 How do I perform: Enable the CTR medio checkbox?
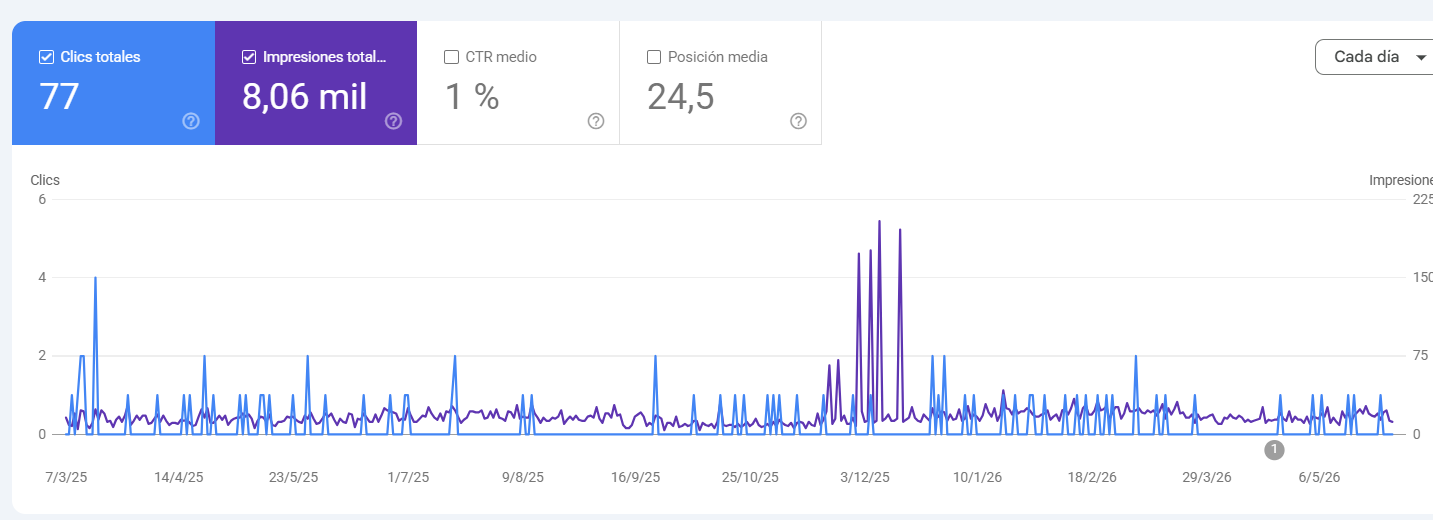[451, 57]
